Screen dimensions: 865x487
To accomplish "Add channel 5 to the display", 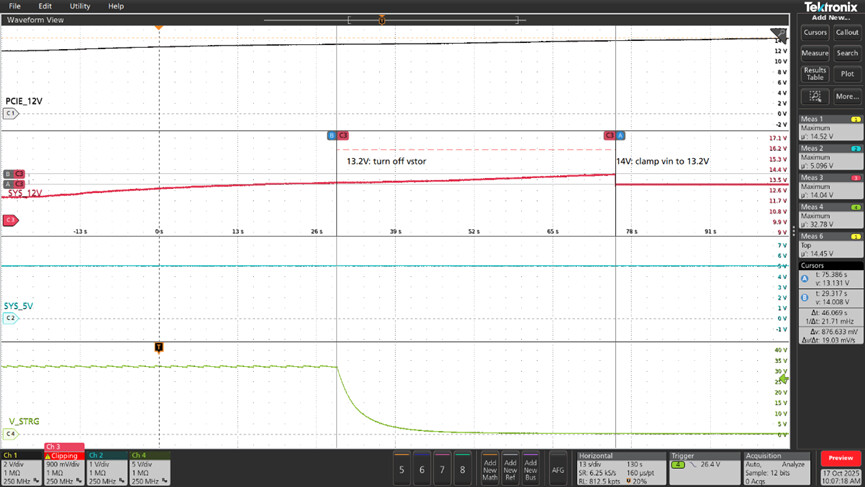I will [402, 468].
